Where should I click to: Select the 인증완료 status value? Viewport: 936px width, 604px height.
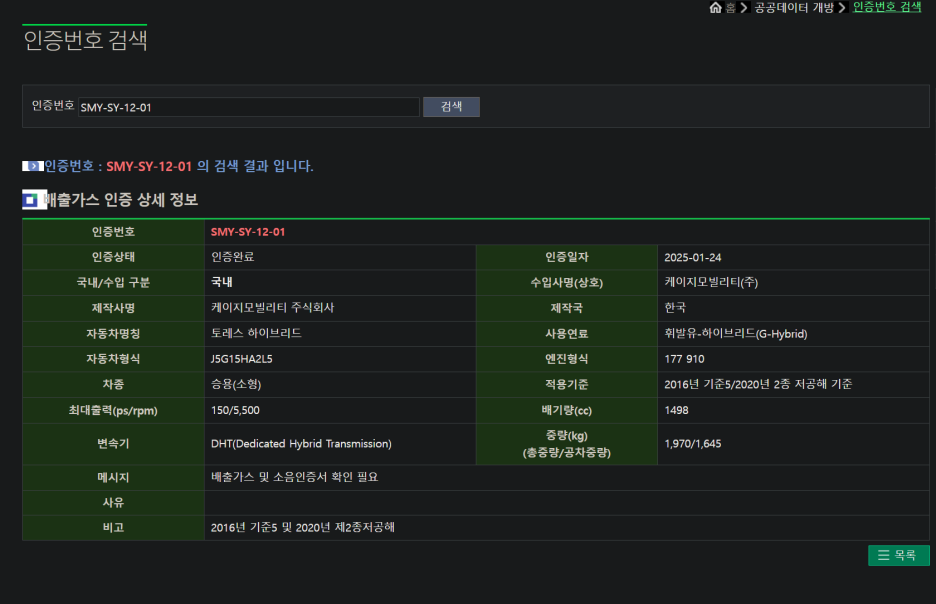point(232,257)
